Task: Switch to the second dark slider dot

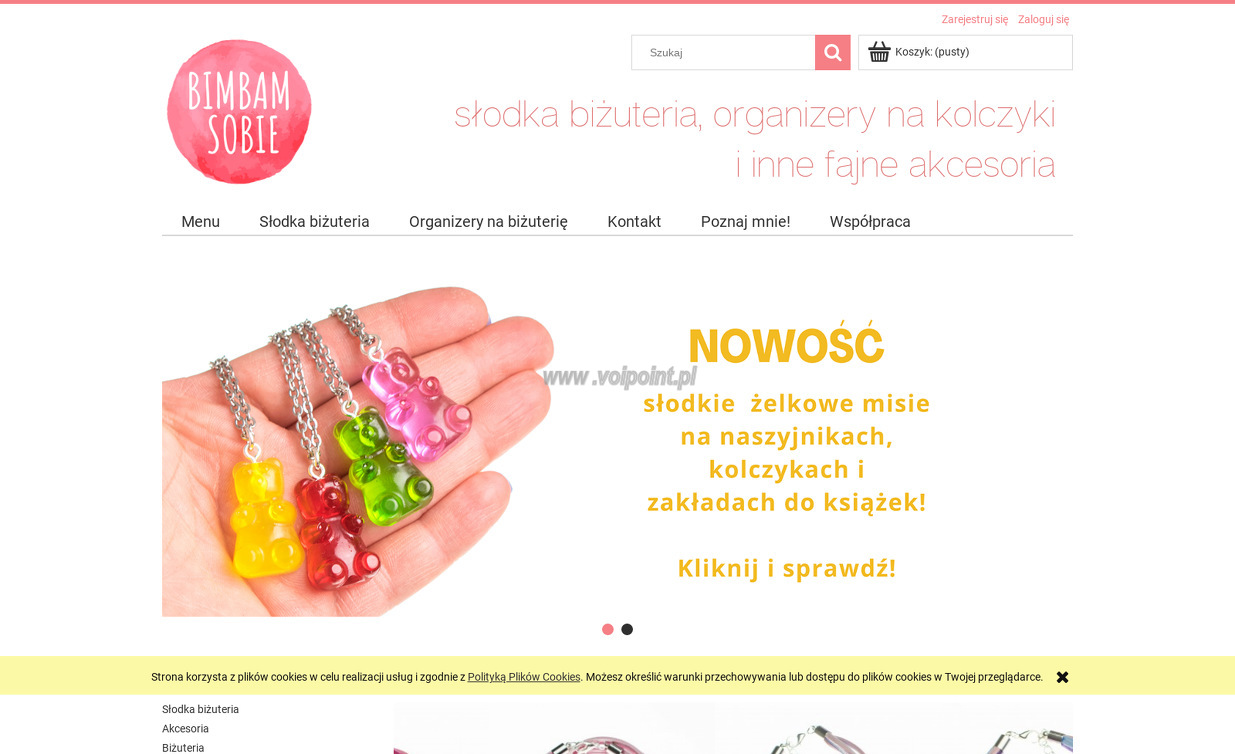Action: pos(627,629)
